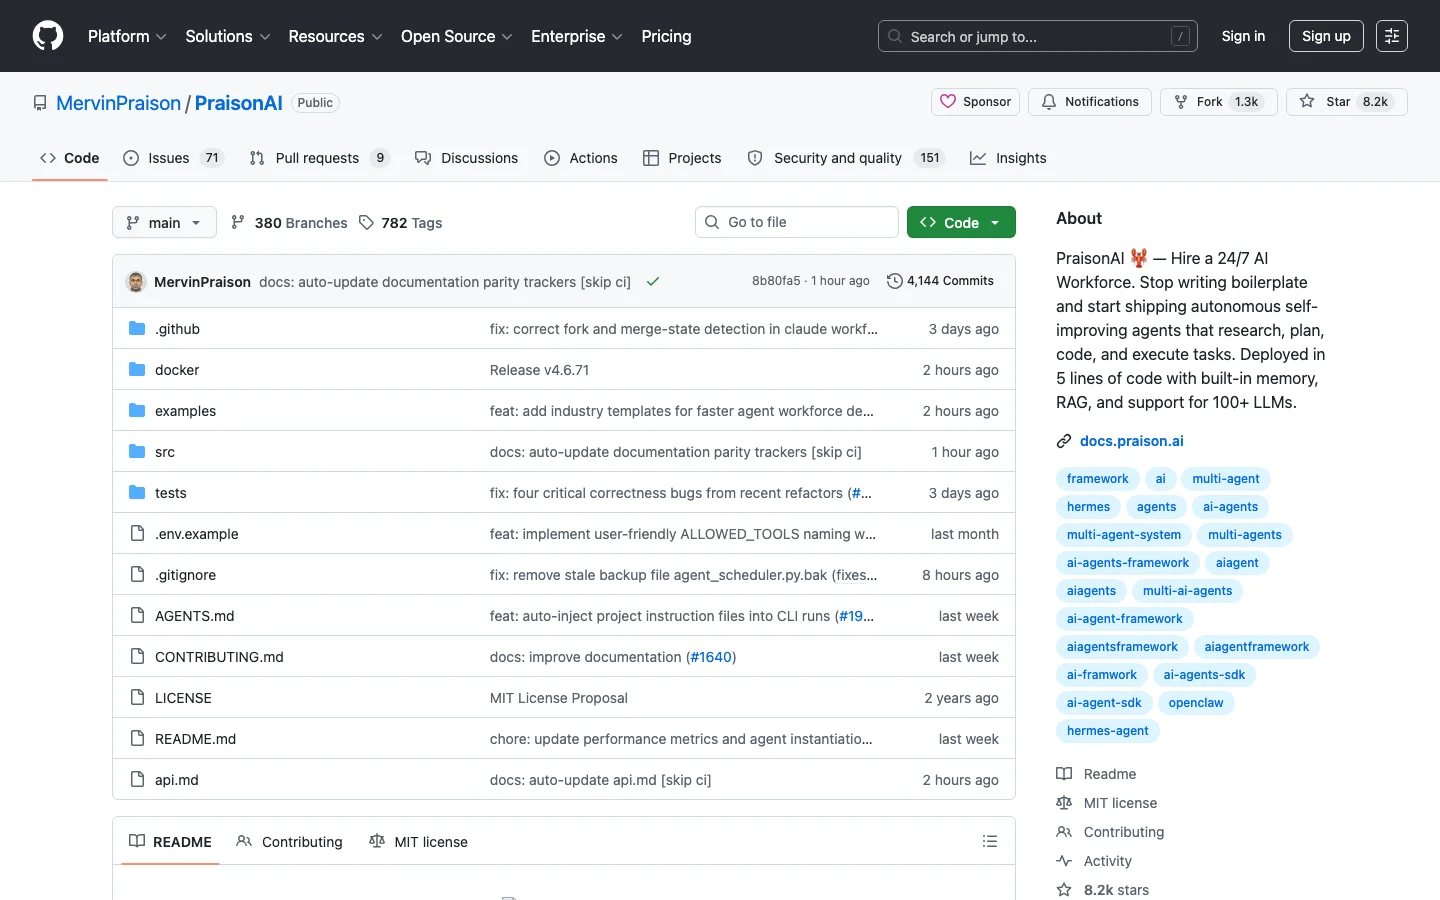Screen dimensions: 1440x900
Task: Click the .gitignore file icon
Action: click(137, 575)
